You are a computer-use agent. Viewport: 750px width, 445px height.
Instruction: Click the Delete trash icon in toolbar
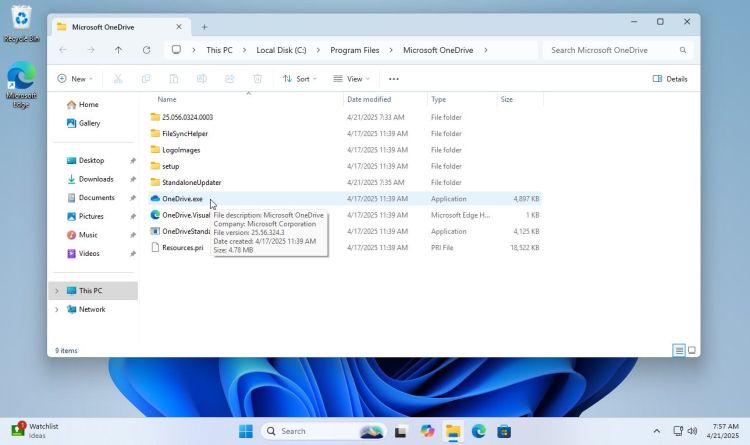257,78
